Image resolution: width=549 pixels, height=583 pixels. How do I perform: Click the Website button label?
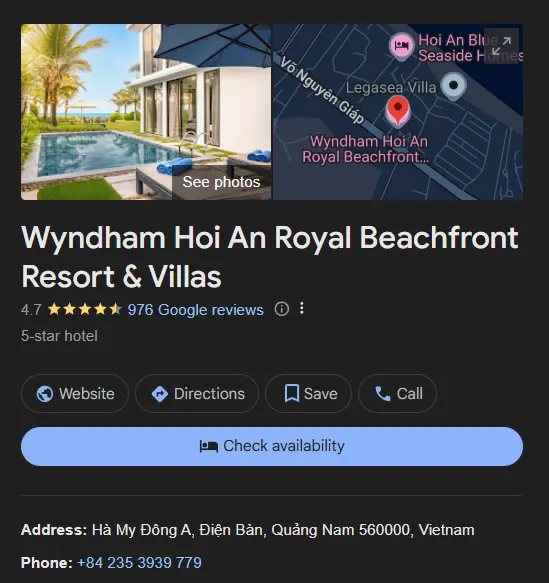tap(87, 394)
